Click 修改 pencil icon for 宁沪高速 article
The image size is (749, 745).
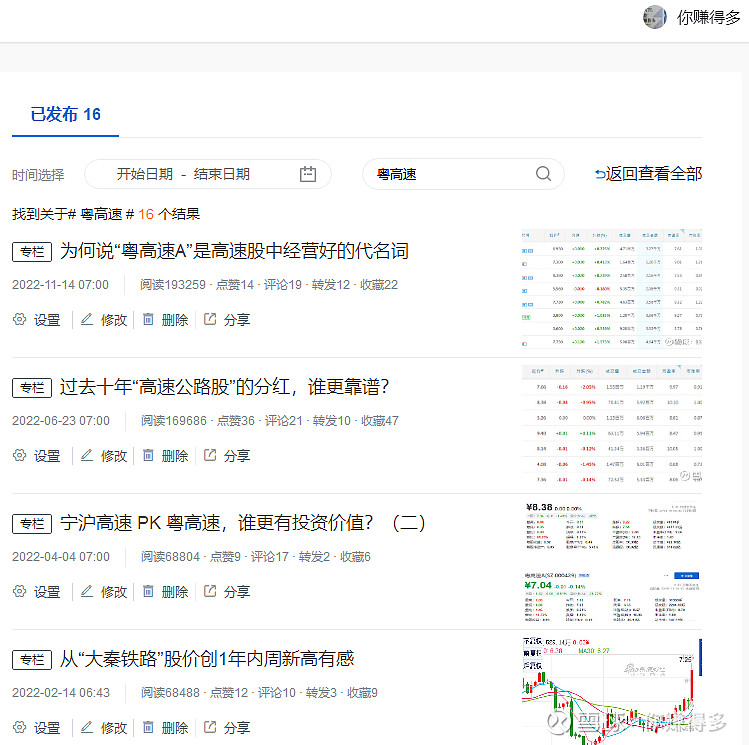pyautogui.click(x=86, y=591)
